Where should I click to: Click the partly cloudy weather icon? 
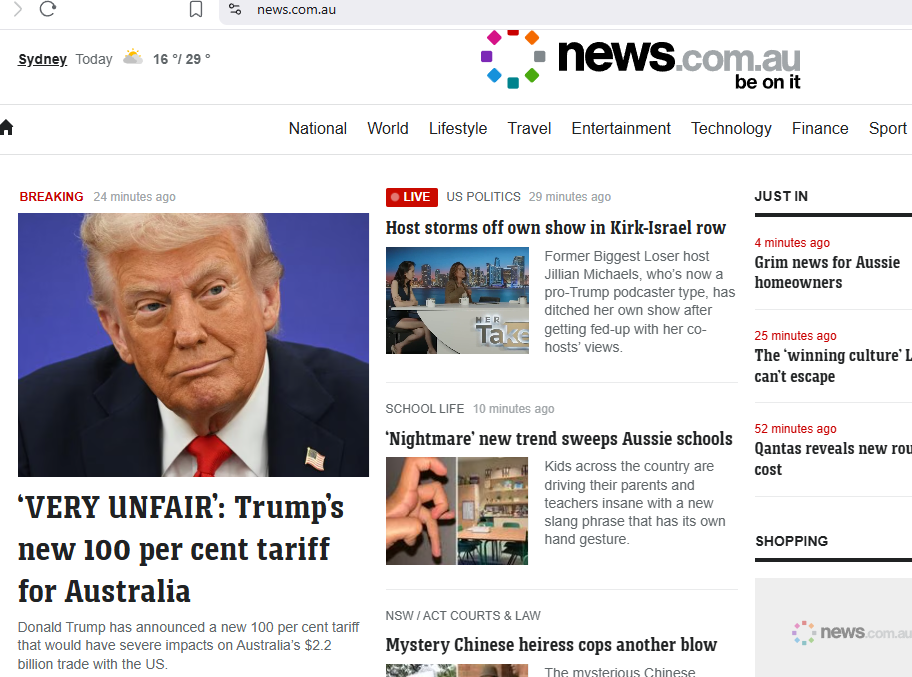133,58
